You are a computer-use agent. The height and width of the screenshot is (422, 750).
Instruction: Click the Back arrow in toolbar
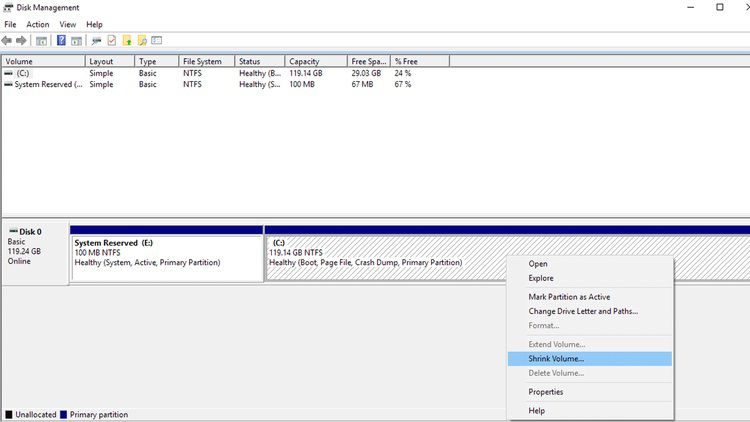click(x=7, y=40)
